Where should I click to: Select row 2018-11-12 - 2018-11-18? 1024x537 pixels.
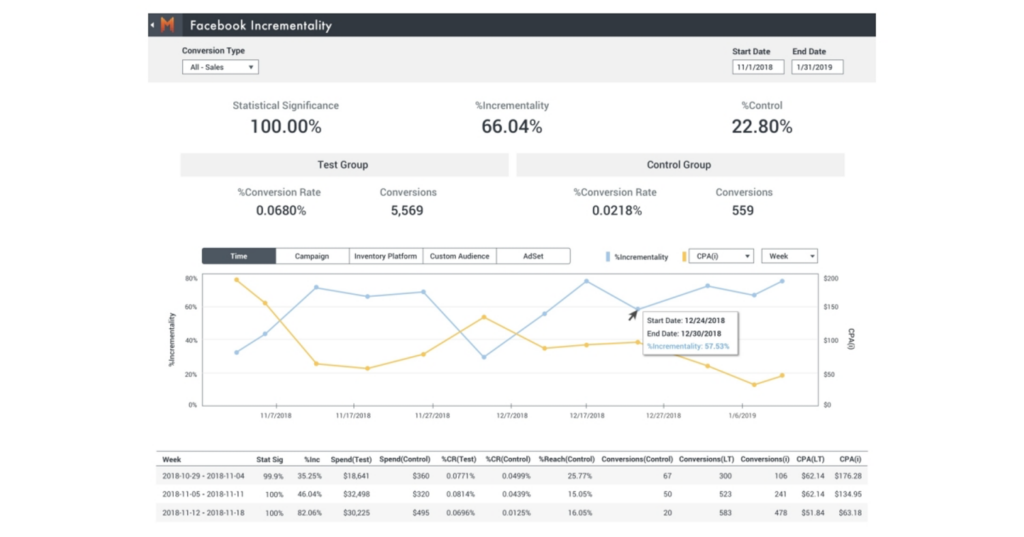click(x=512, y=512)
